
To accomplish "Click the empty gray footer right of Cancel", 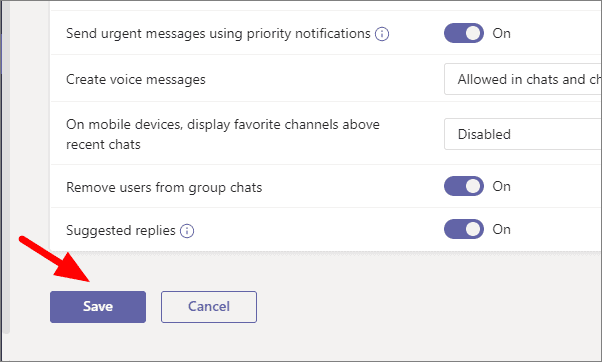I will pyautogui.click(x=422, y=307).
